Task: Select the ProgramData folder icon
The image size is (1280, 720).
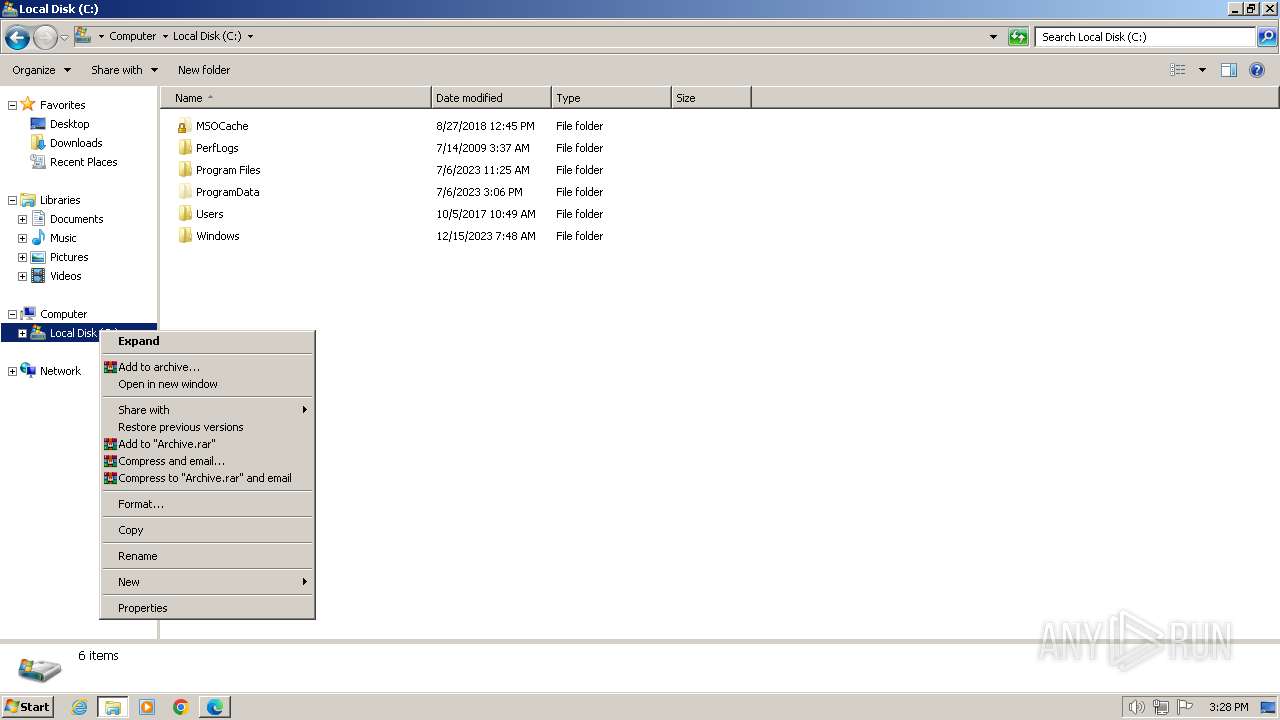Action: [x=184, y=192]
